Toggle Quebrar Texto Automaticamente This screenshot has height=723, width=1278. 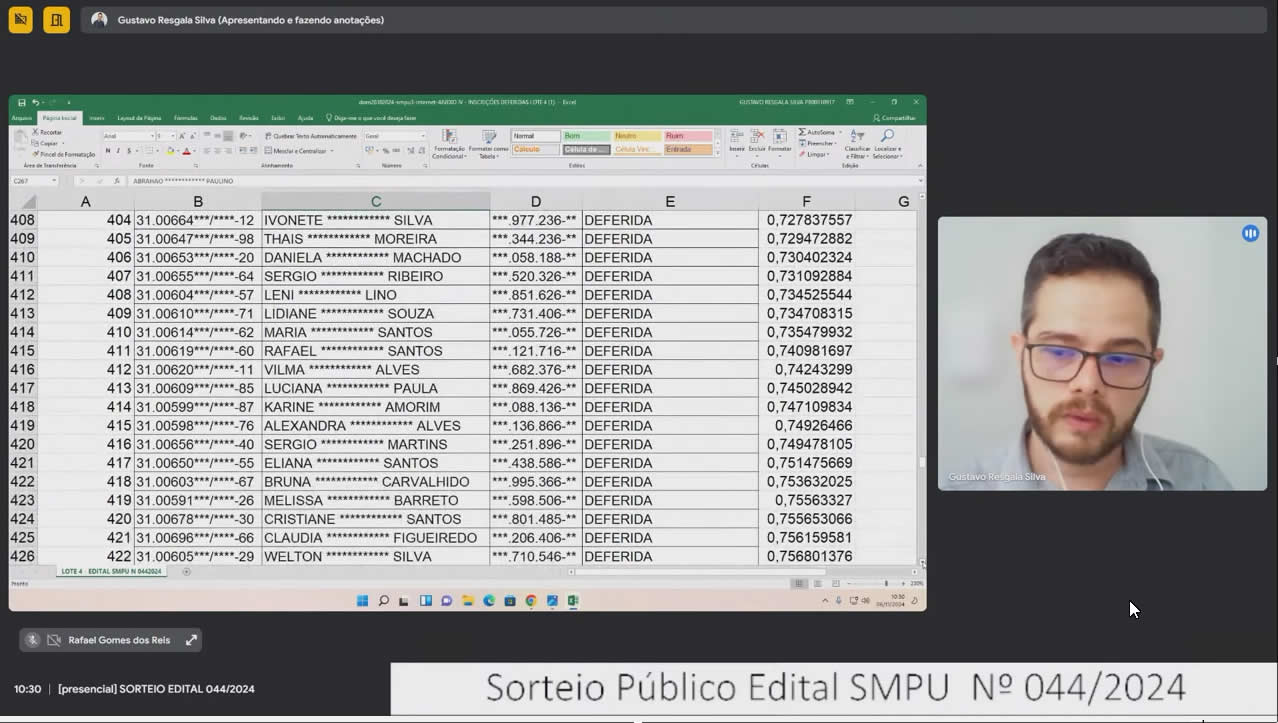pyautogui.click(x=310, y=136)
